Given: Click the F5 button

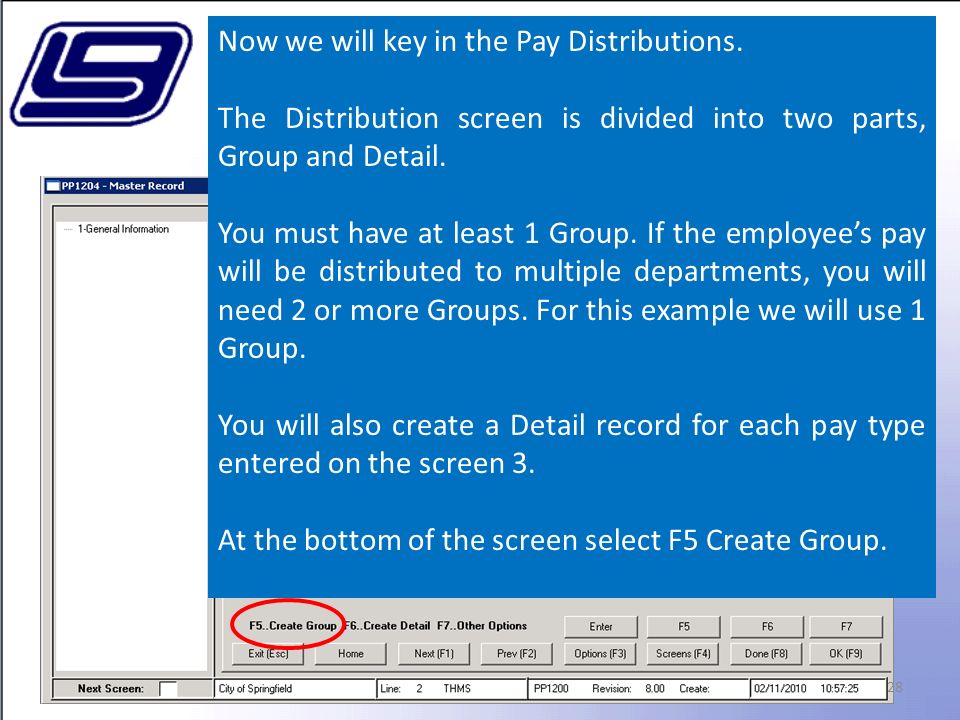Looking at the screenshot, I should (x=684, y=626).
